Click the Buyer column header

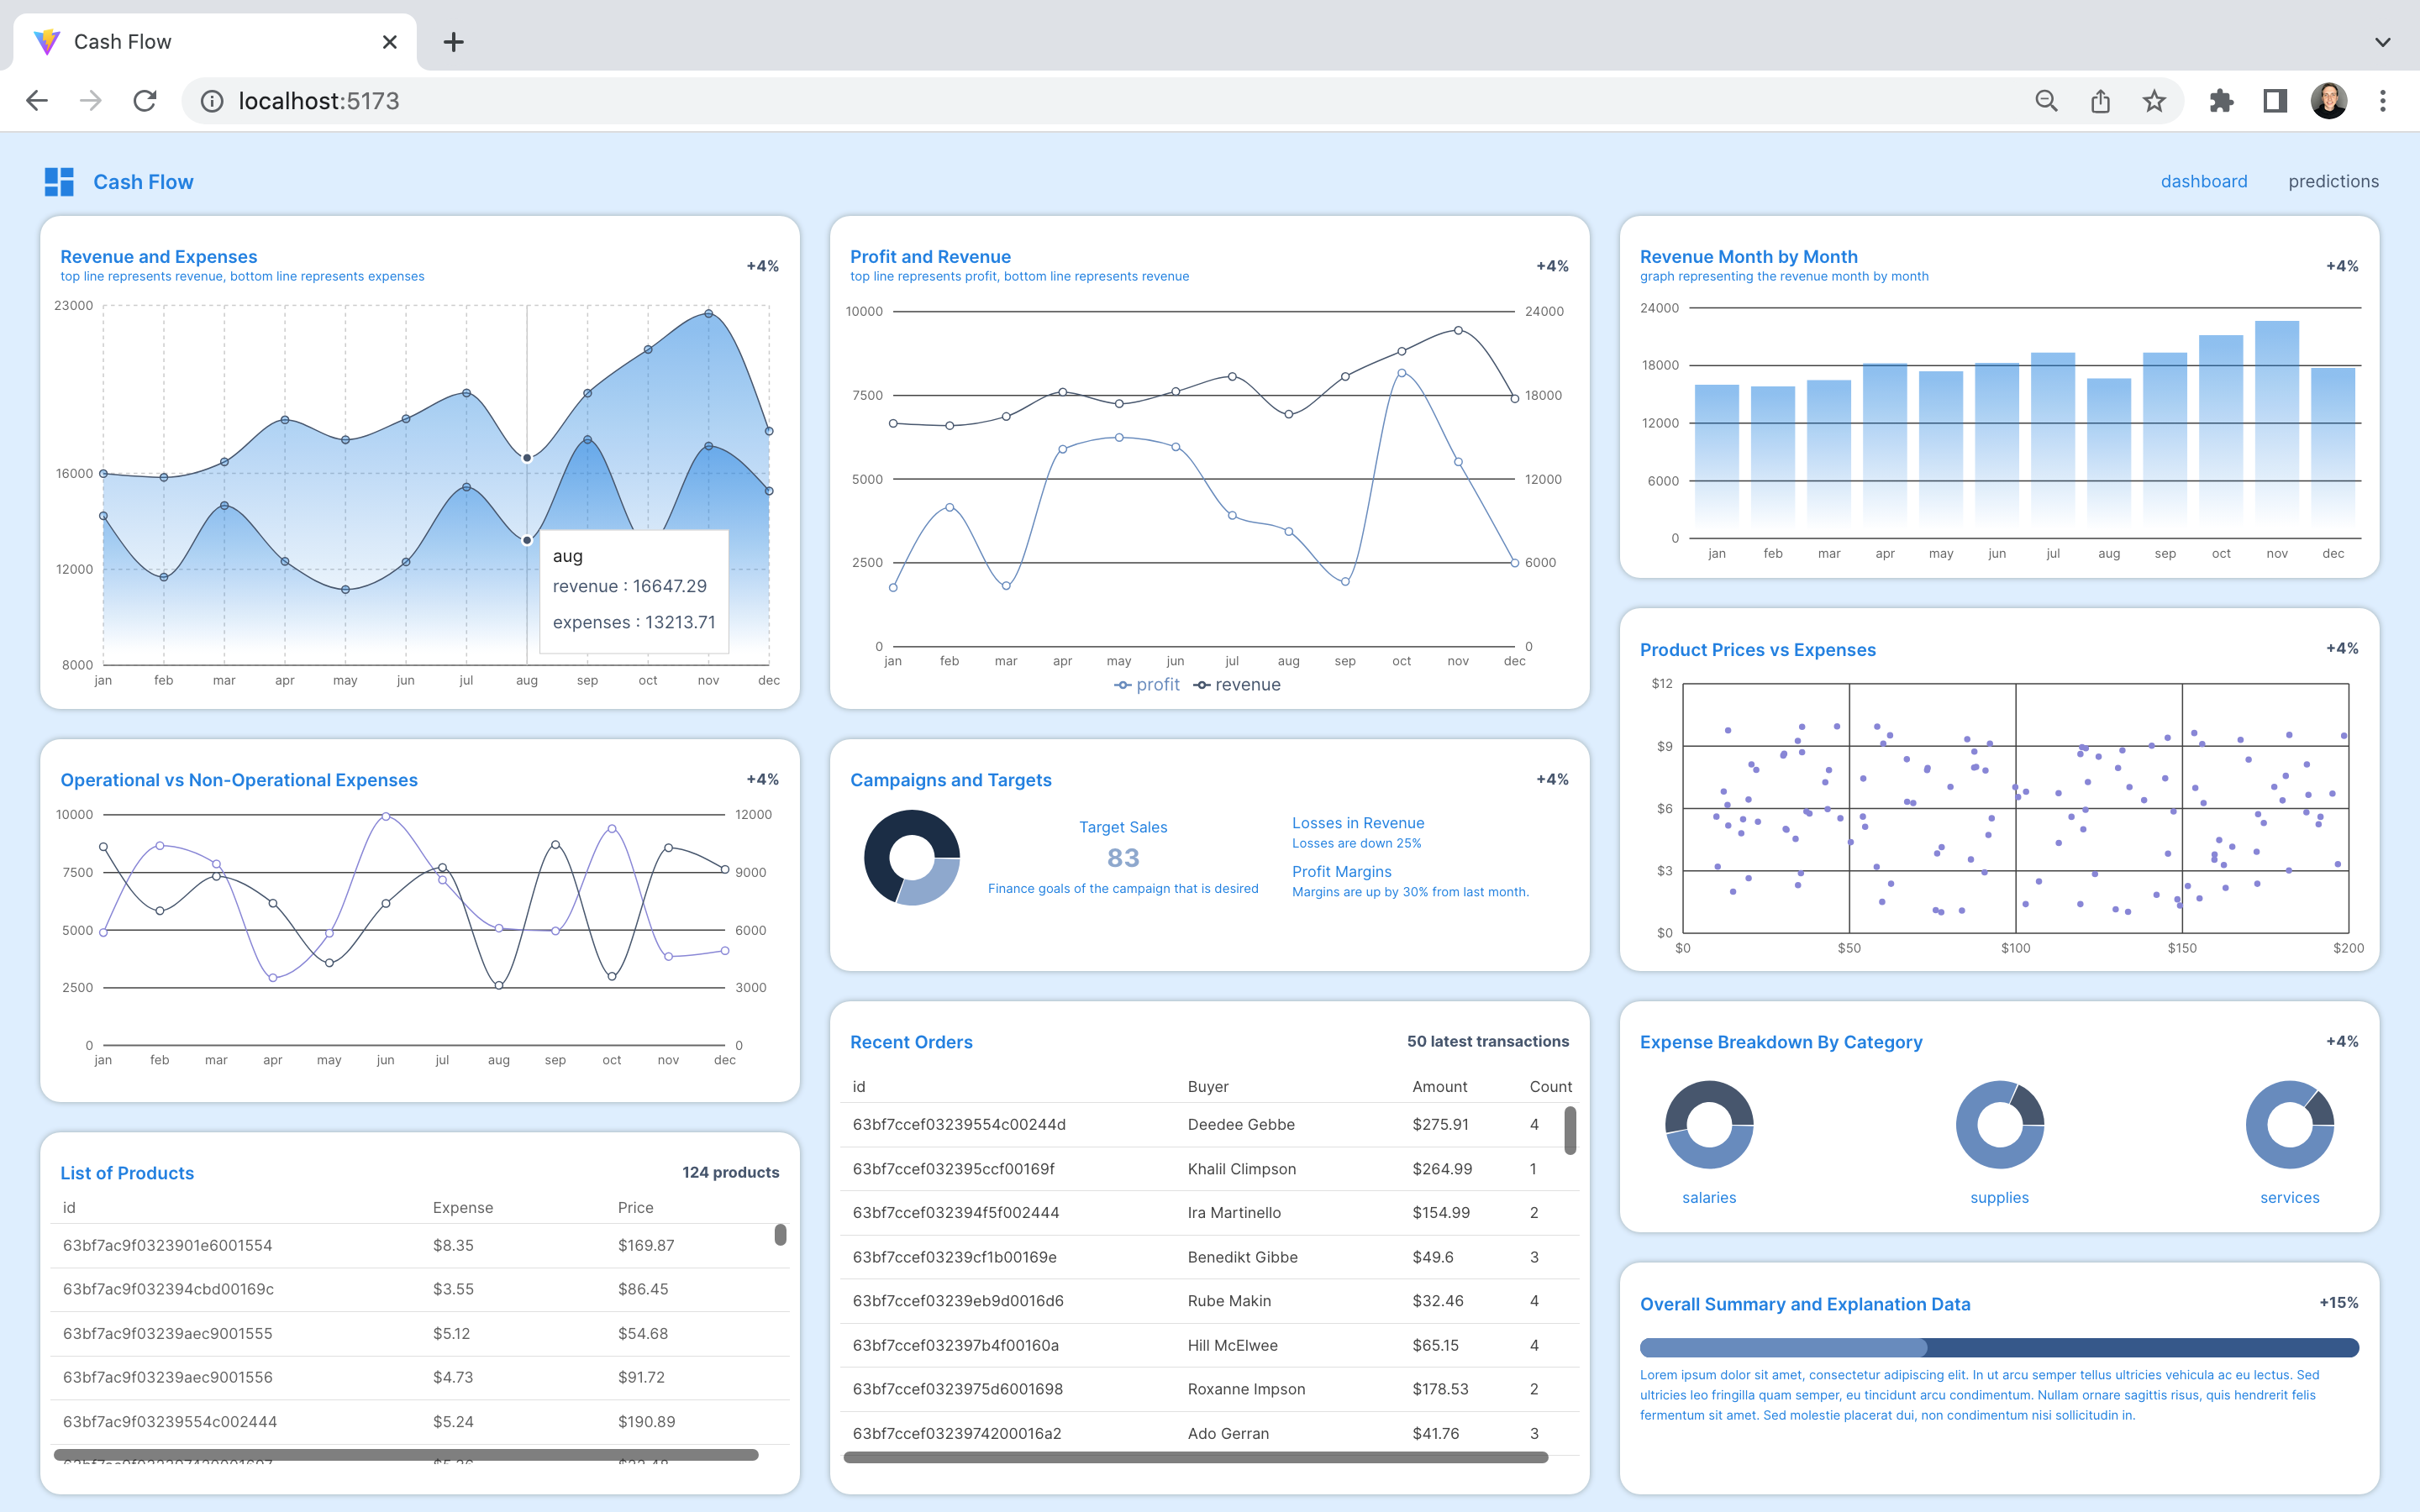click(x=1208, y=1086)
